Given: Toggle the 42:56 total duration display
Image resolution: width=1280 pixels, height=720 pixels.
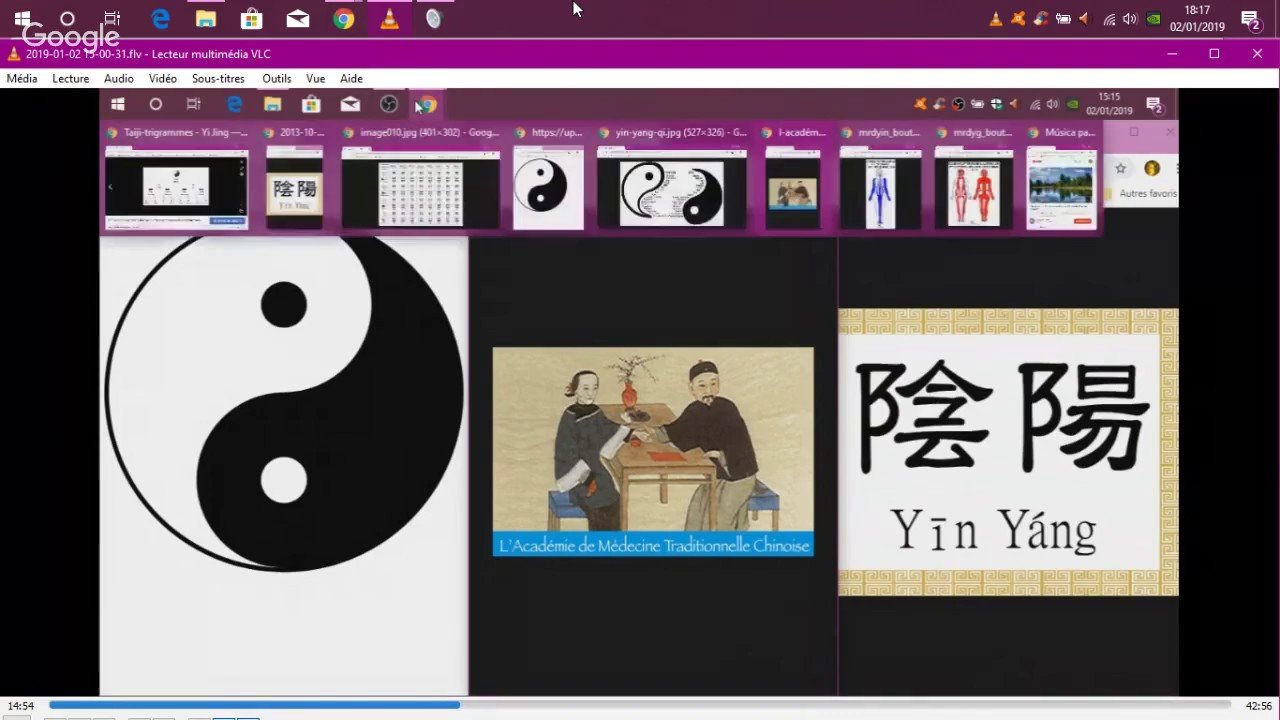Looking at the screenshot, I should (1259, 706).
